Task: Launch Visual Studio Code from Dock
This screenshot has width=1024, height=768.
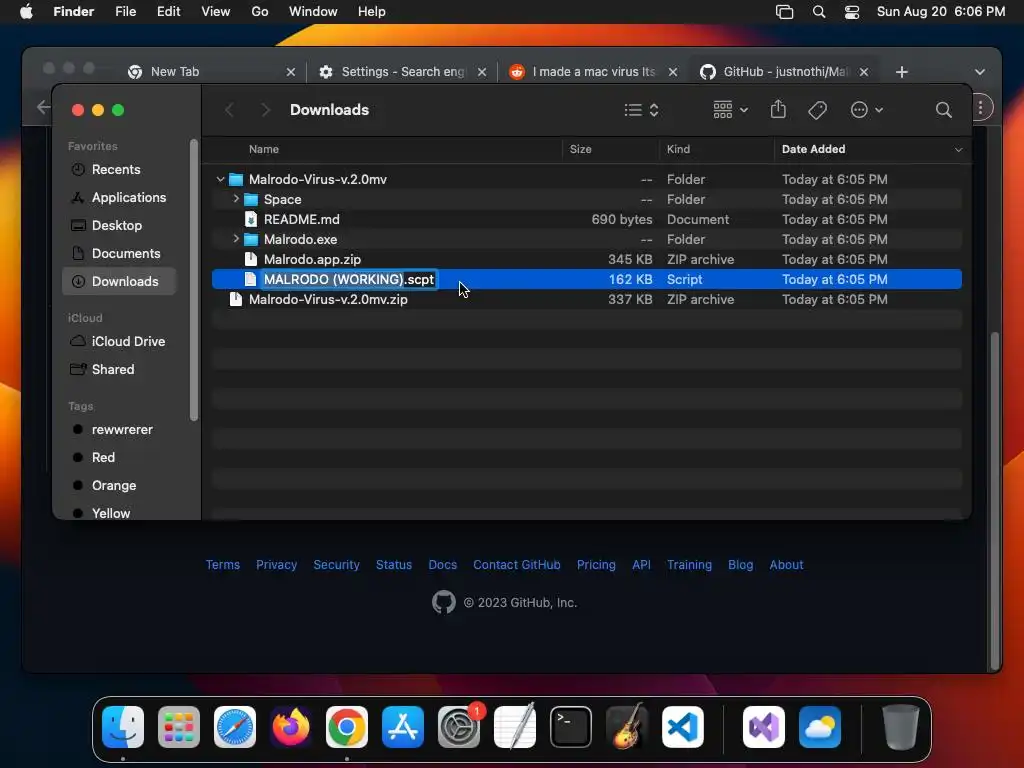Action: pos(683,727)
